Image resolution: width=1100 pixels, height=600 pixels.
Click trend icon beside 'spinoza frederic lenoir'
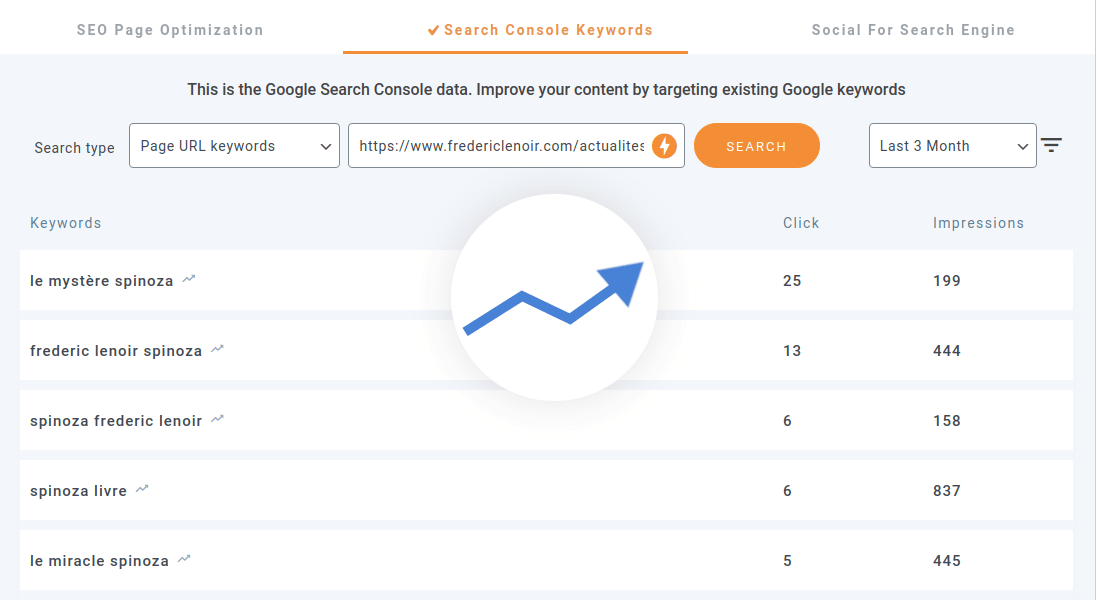(218, 420)
